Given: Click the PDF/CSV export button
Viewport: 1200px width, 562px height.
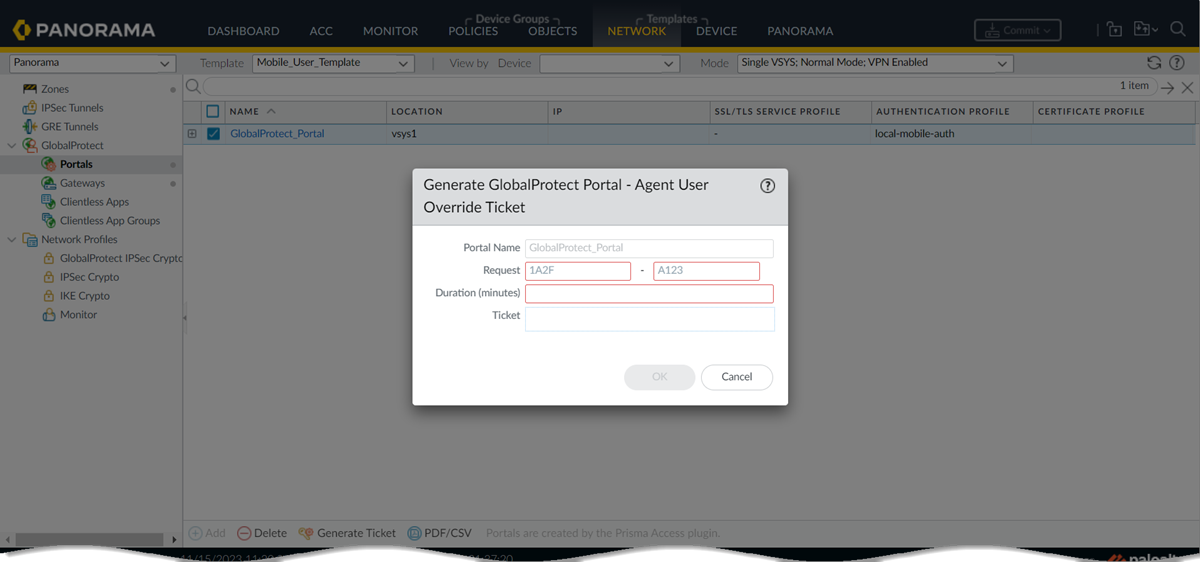Looking at the screenshot, I should point(439,533).
